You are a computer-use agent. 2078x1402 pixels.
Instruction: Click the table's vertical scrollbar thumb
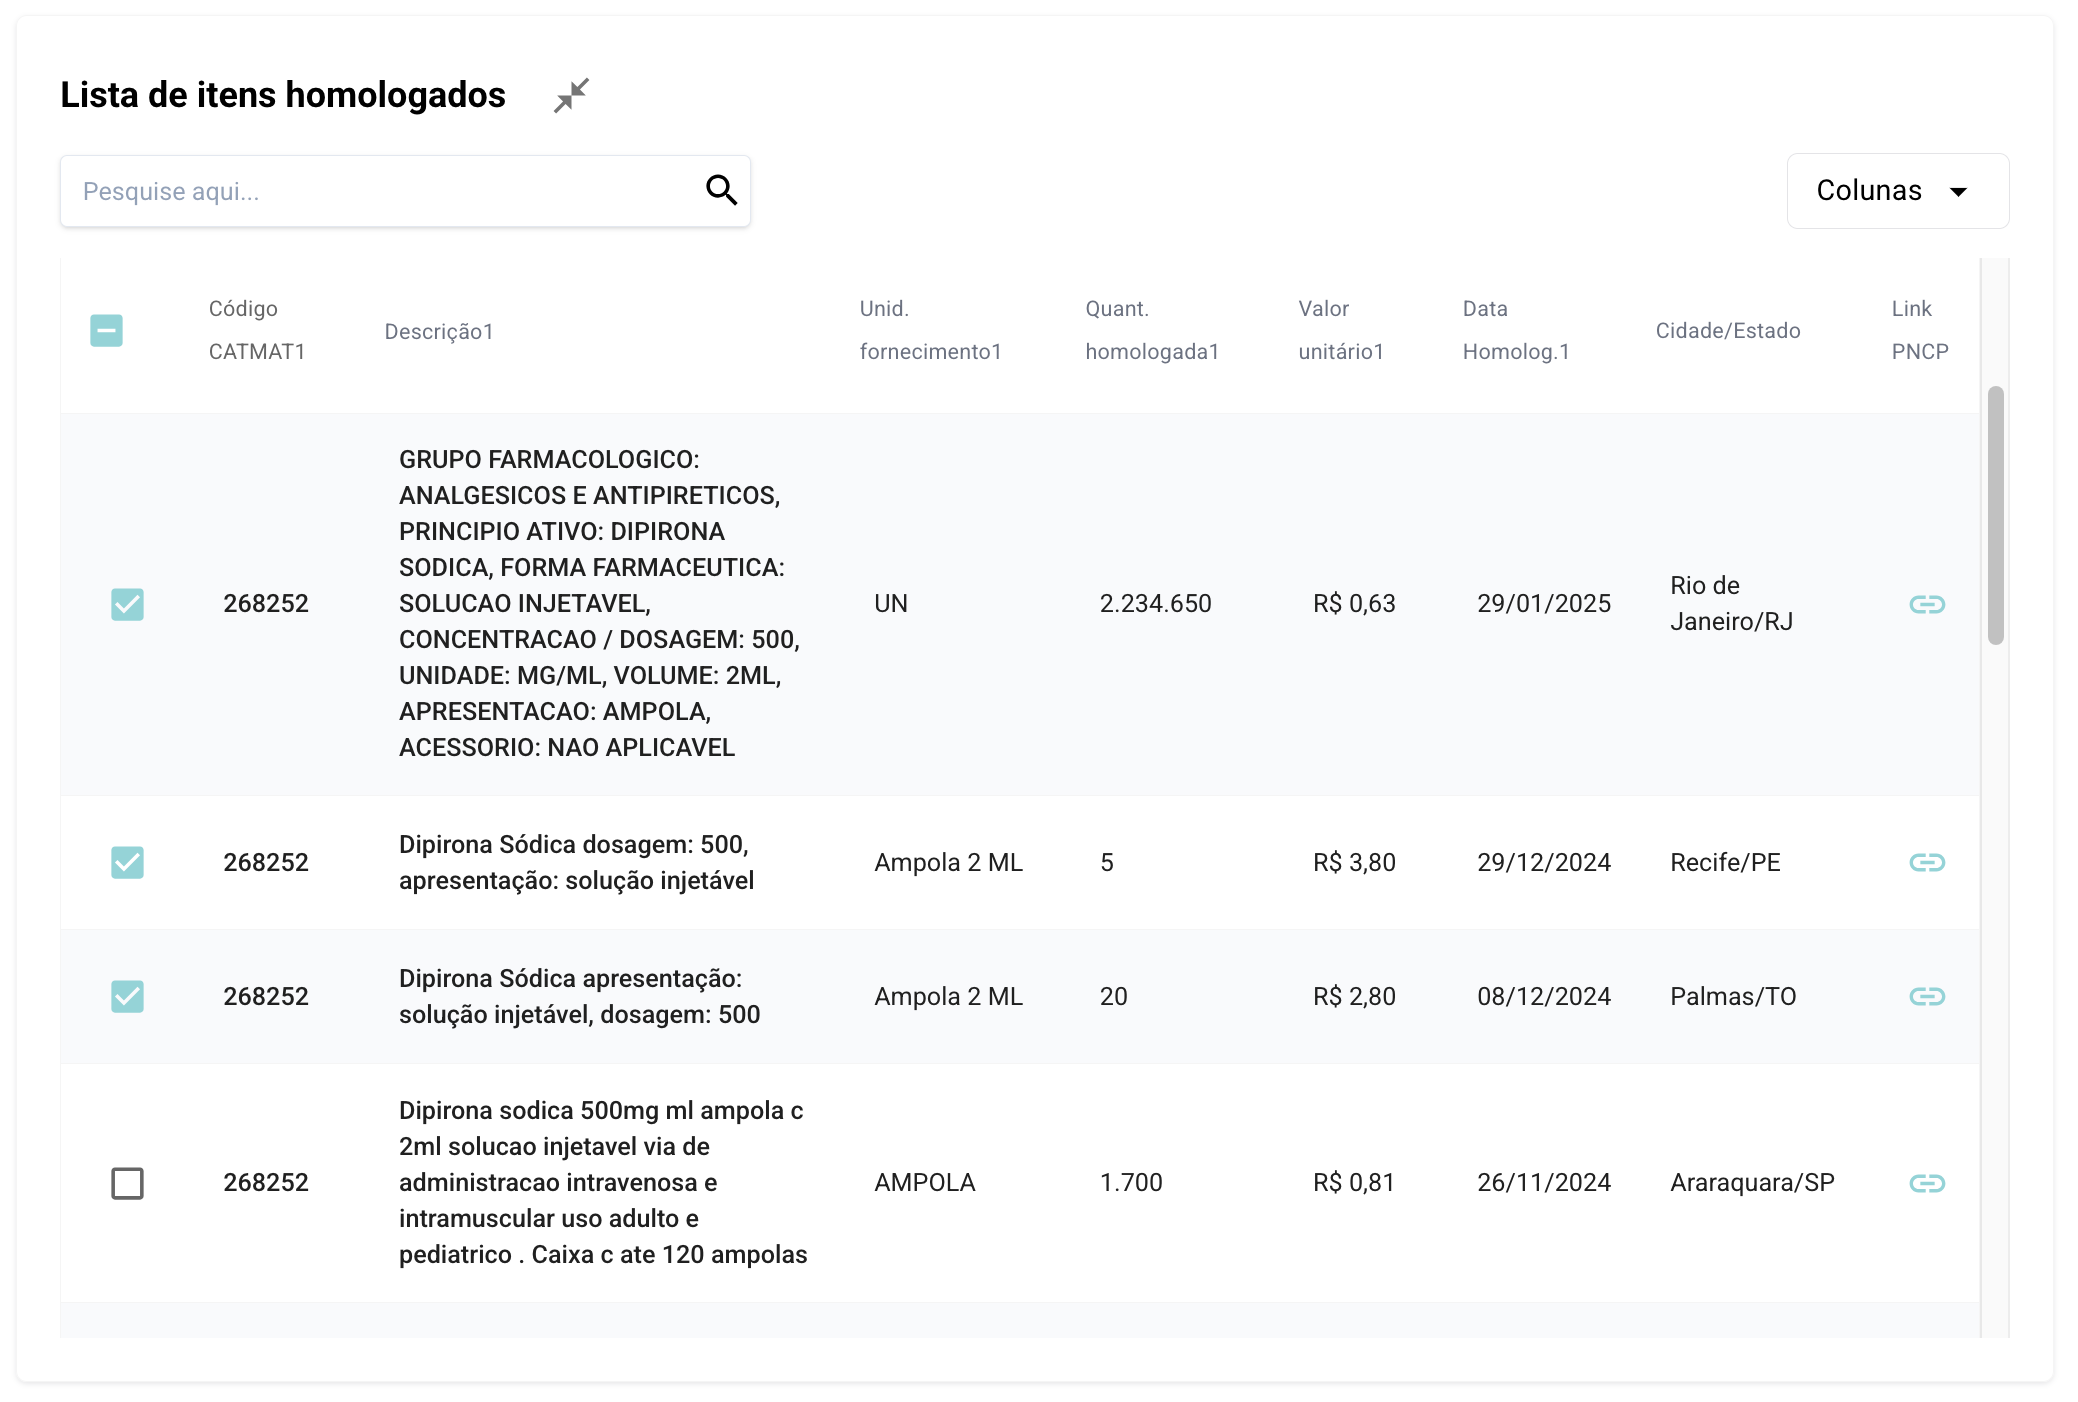point(1995,515)
